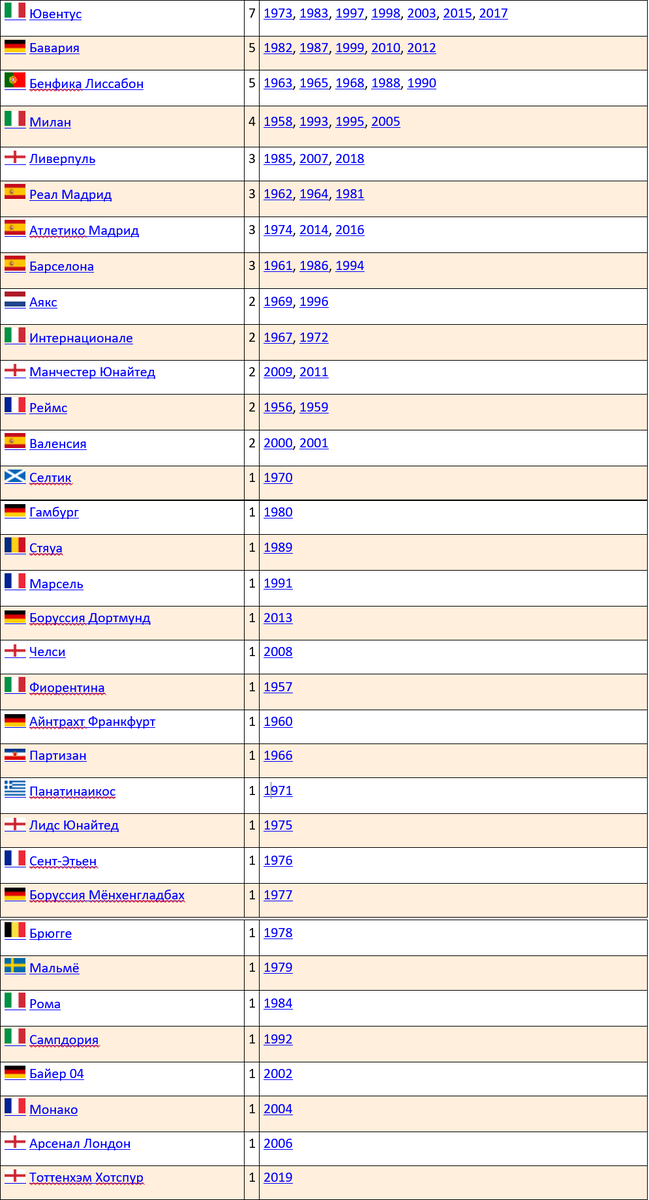Click the German flag beside Гамбург
This screenshot has height=1200, width=649.
15,511
